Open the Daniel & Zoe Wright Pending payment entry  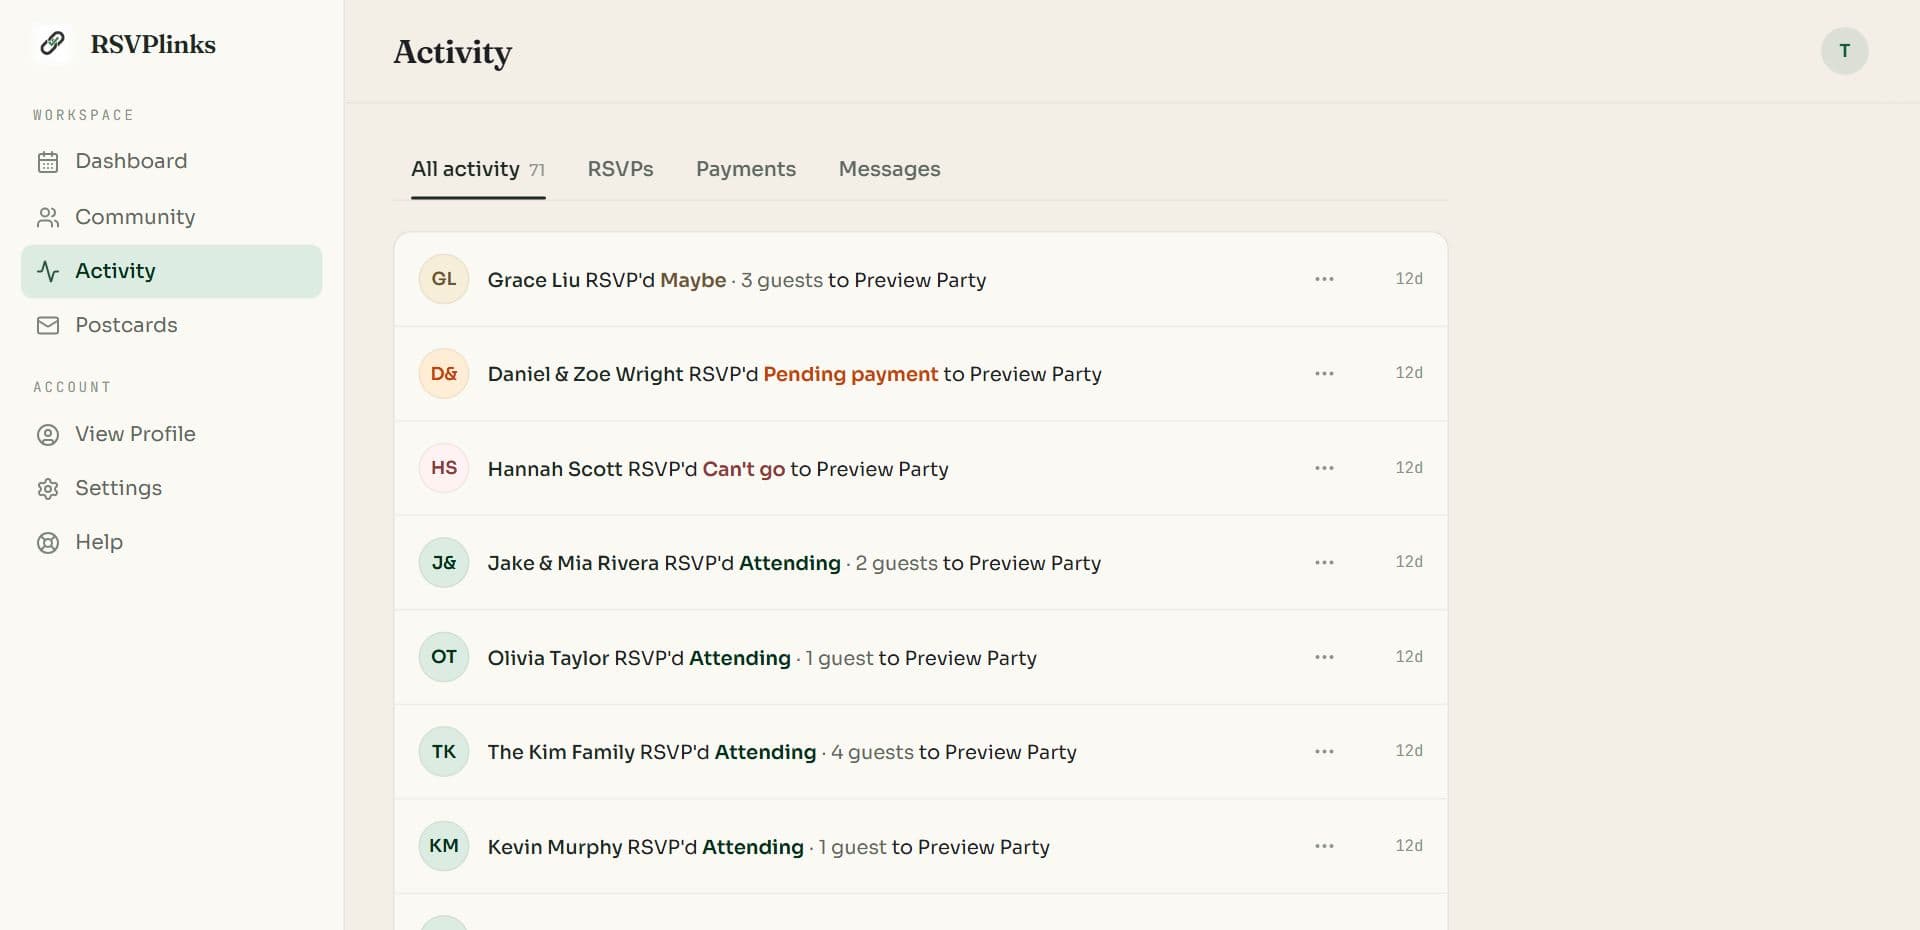pyautogui.click(x=921, y=374)
